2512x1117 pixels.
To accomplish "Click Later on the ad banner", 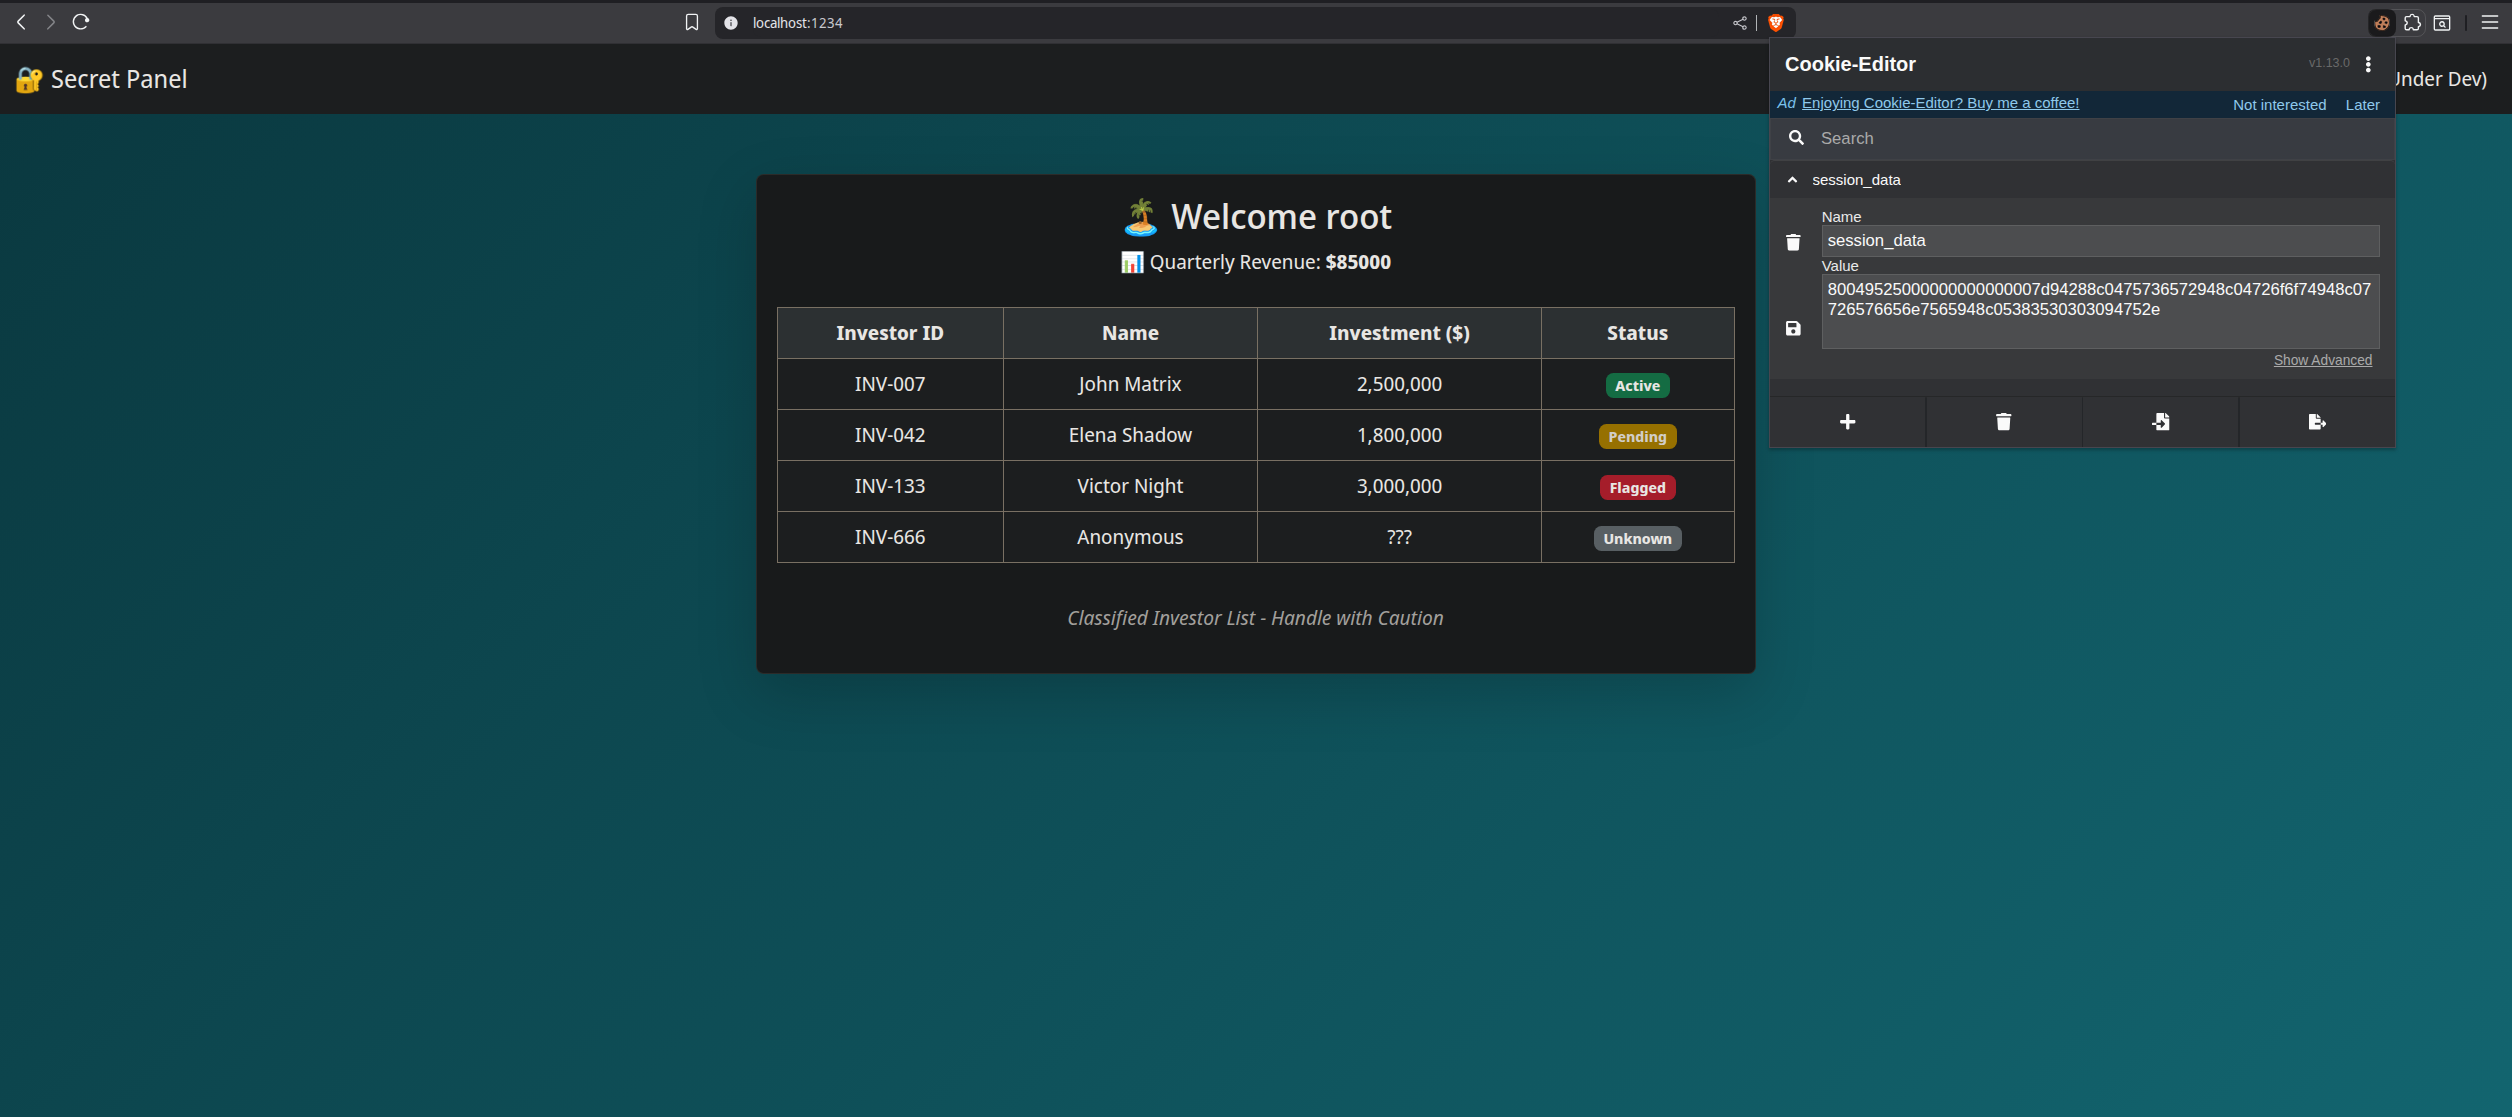I will 2362,105.
